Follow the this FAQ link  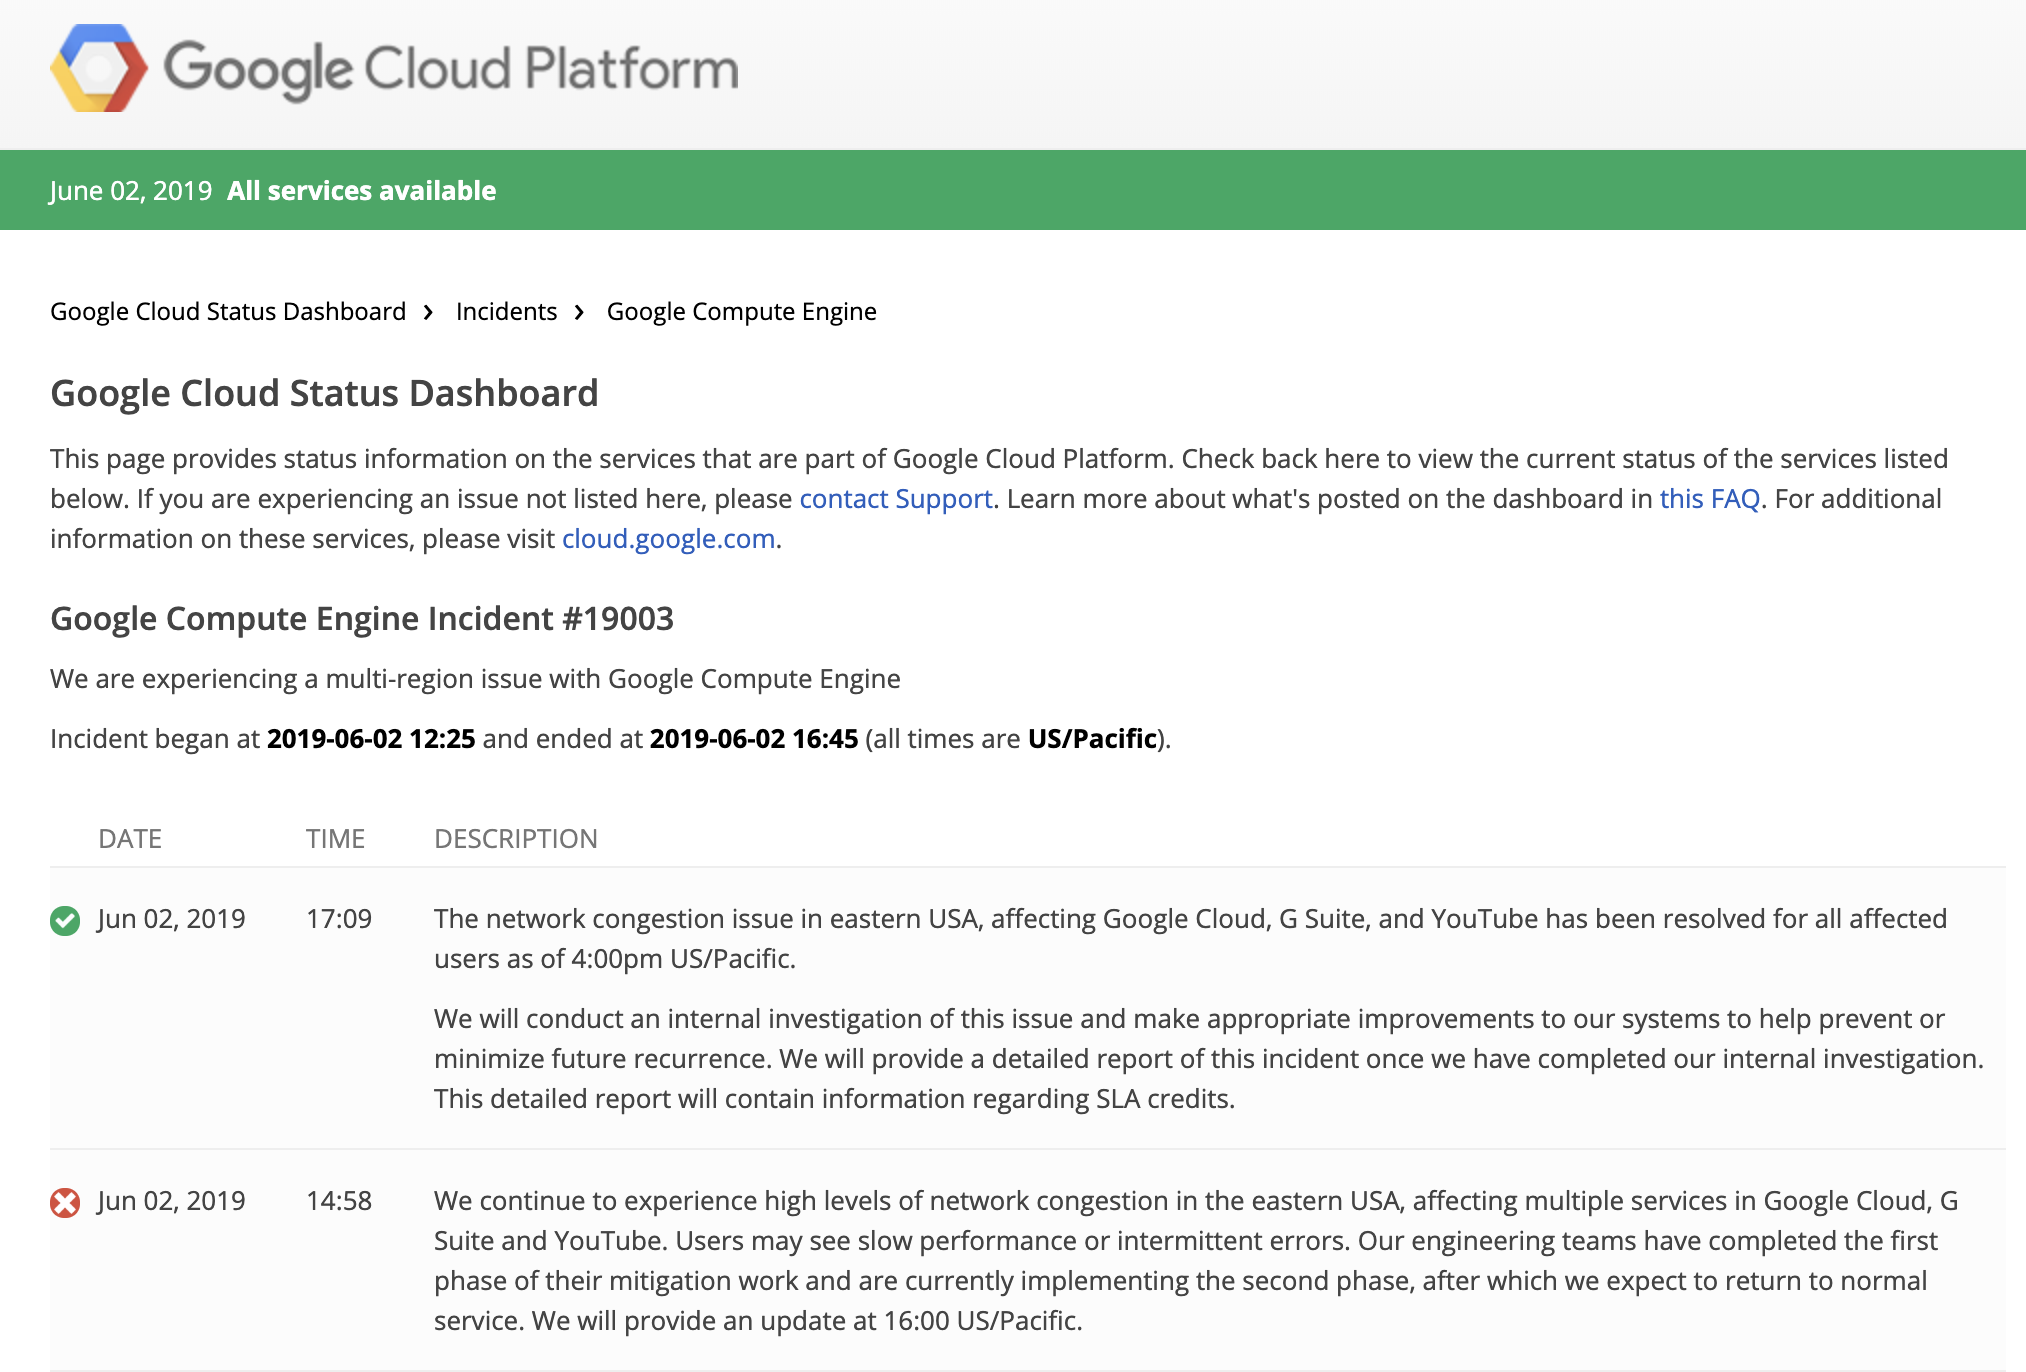[x=1709, y=498]
